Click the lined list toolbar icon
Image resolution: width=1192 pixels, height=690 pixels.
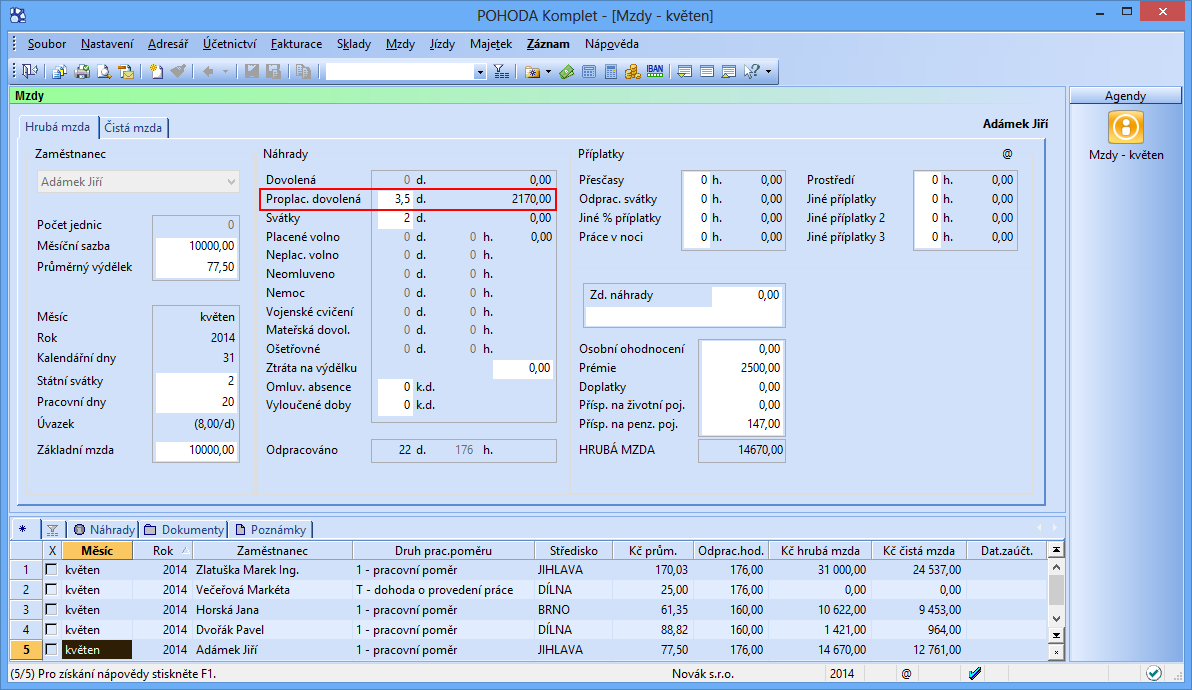pos(706,71)
